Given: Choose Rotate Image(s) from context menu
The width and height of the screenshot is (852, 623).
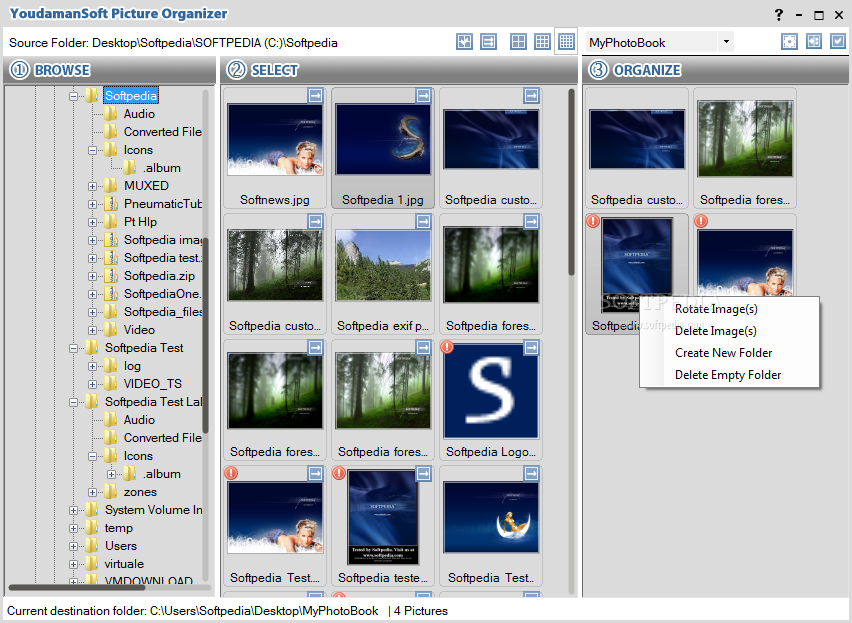Looking at the screenshot, I should [x=729, y=309].
